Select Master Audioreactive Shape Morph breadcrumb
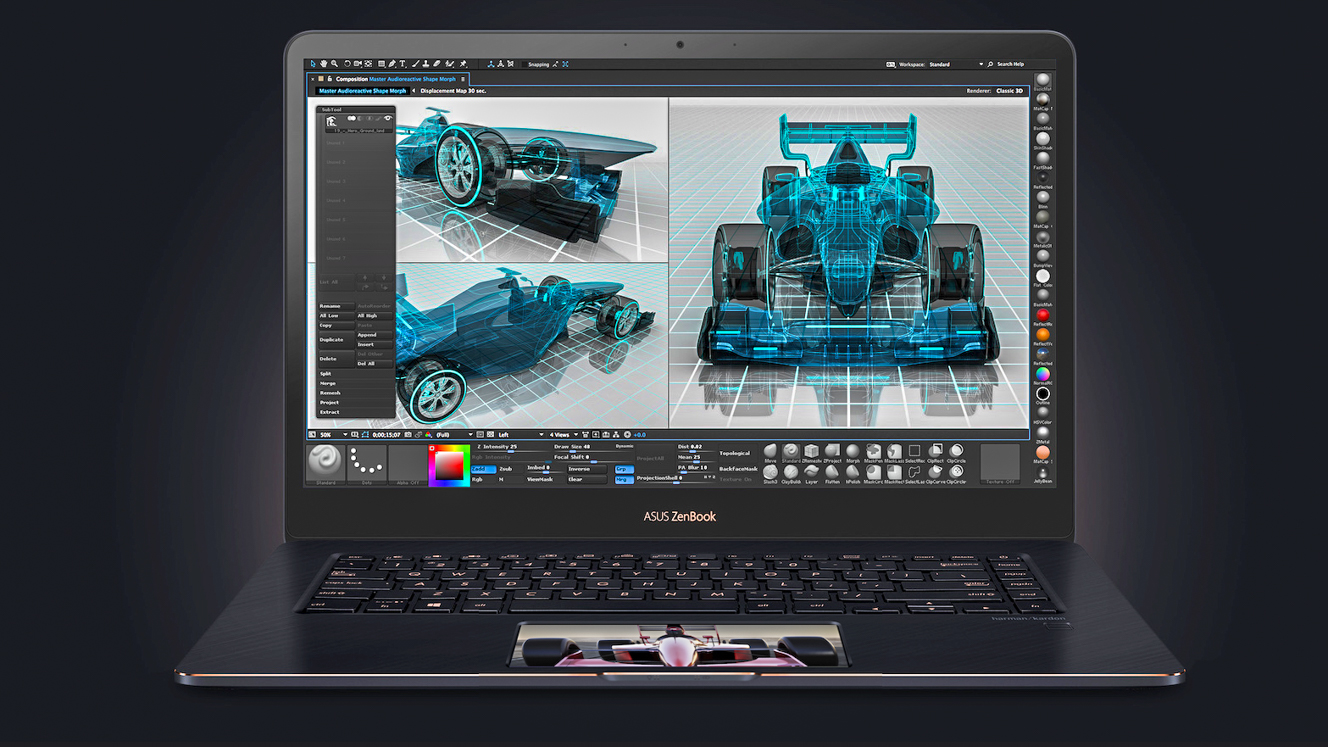This screenshot has width=1328, height=747. click(x=363, y=91)
